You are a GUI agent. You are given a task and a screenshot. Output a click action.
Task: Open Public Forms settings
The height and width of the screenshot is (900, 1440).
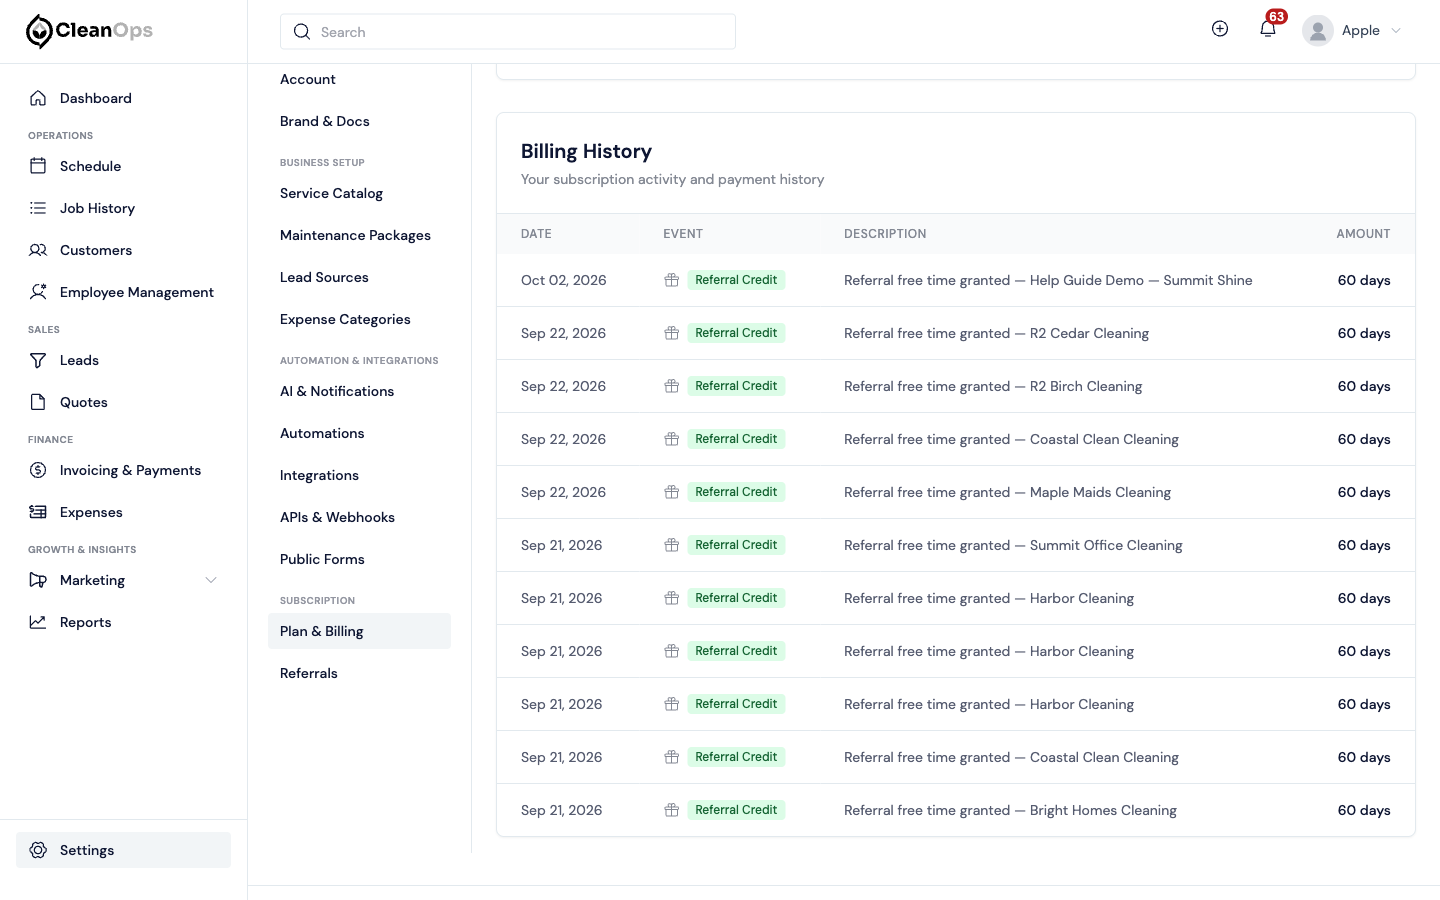click(x=322, y=559)
